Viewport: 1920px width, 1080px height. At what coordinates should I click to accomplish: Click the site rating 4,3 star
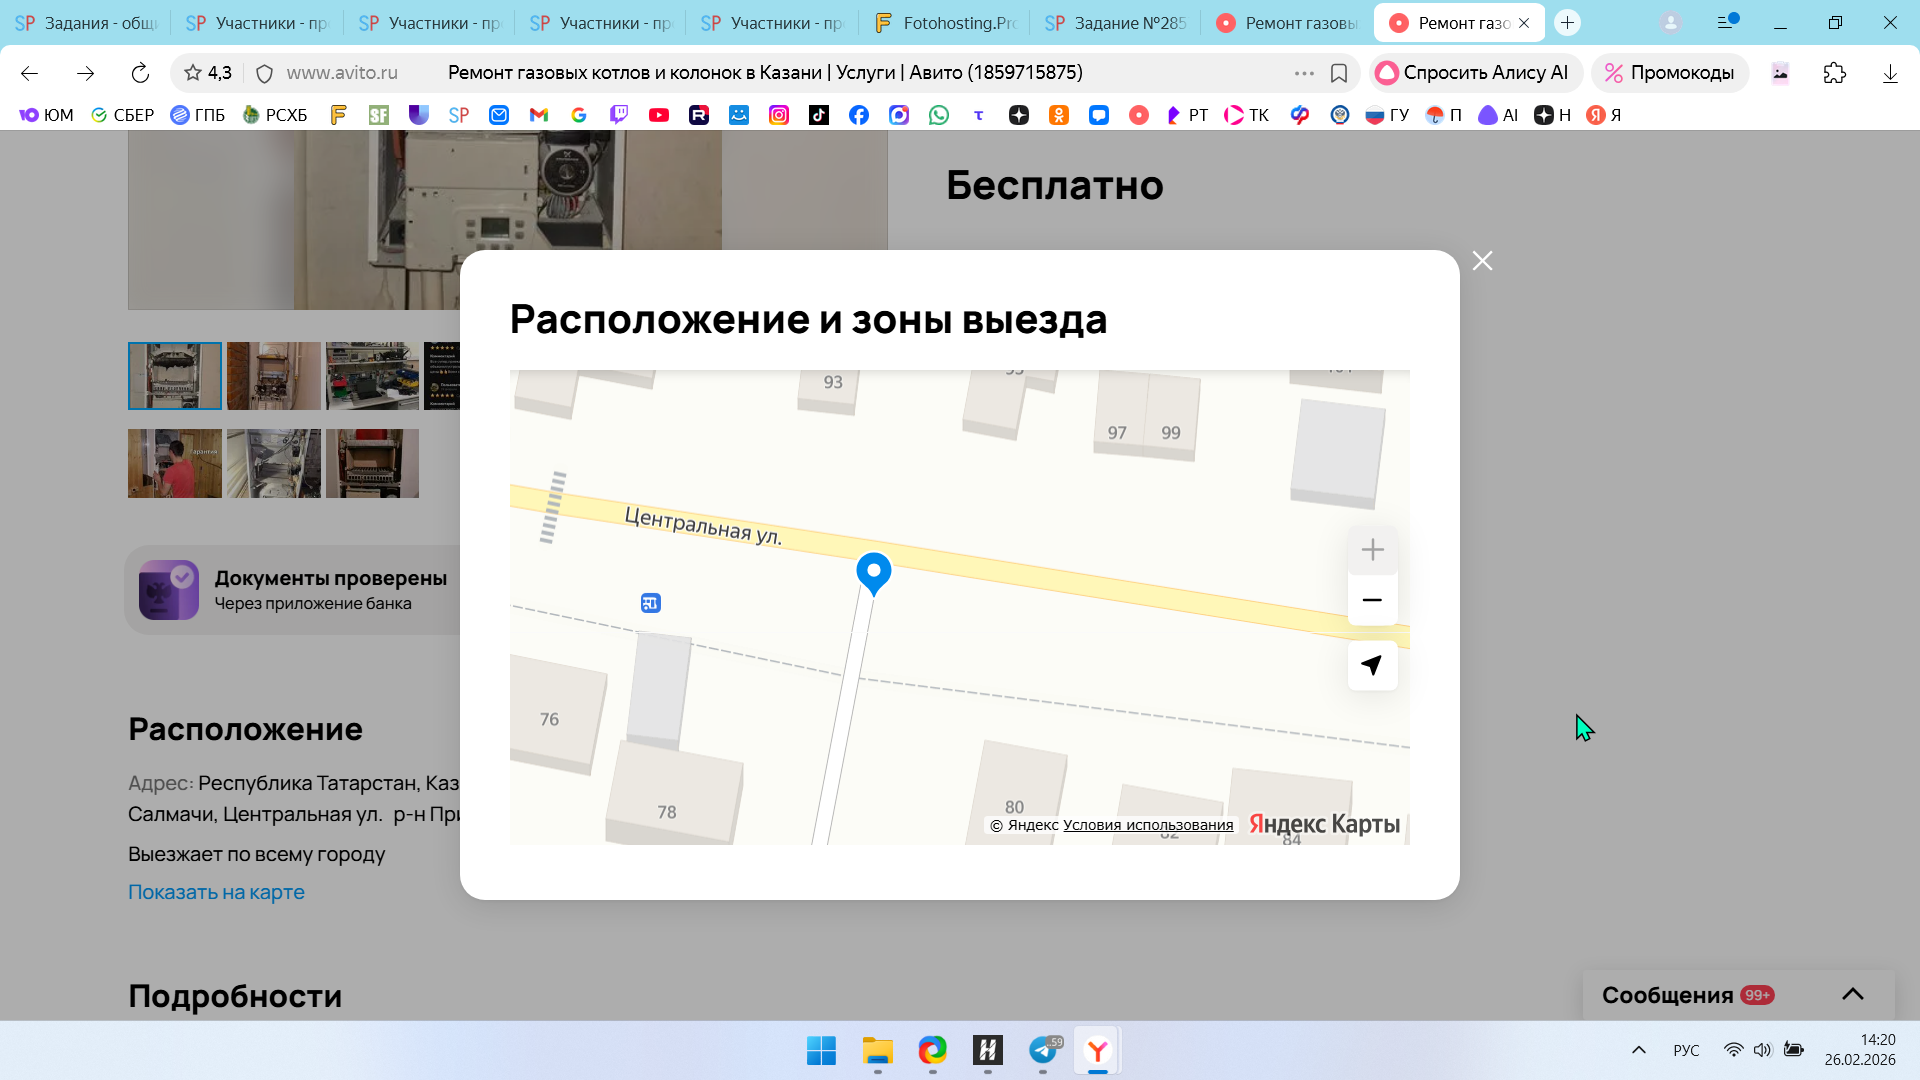coord(193,73)
